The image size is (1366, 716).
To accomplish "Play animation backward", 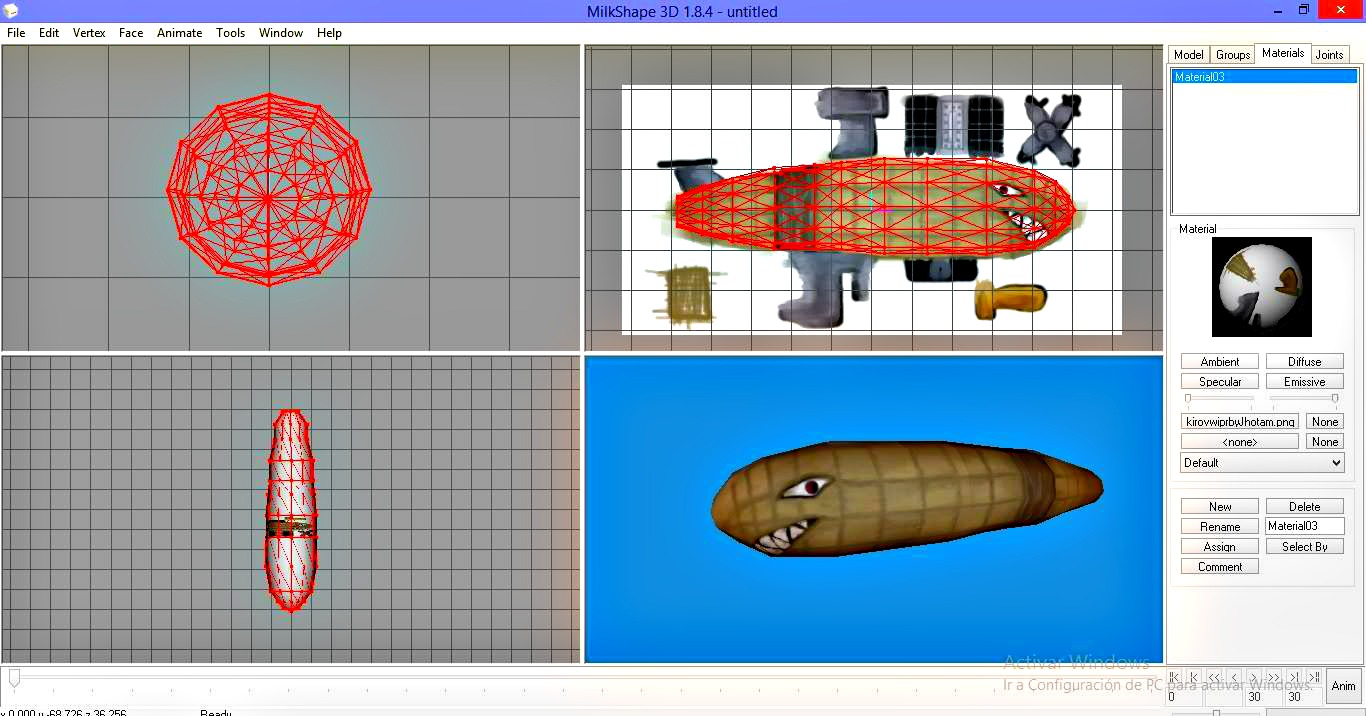I will pos(1214,676).
